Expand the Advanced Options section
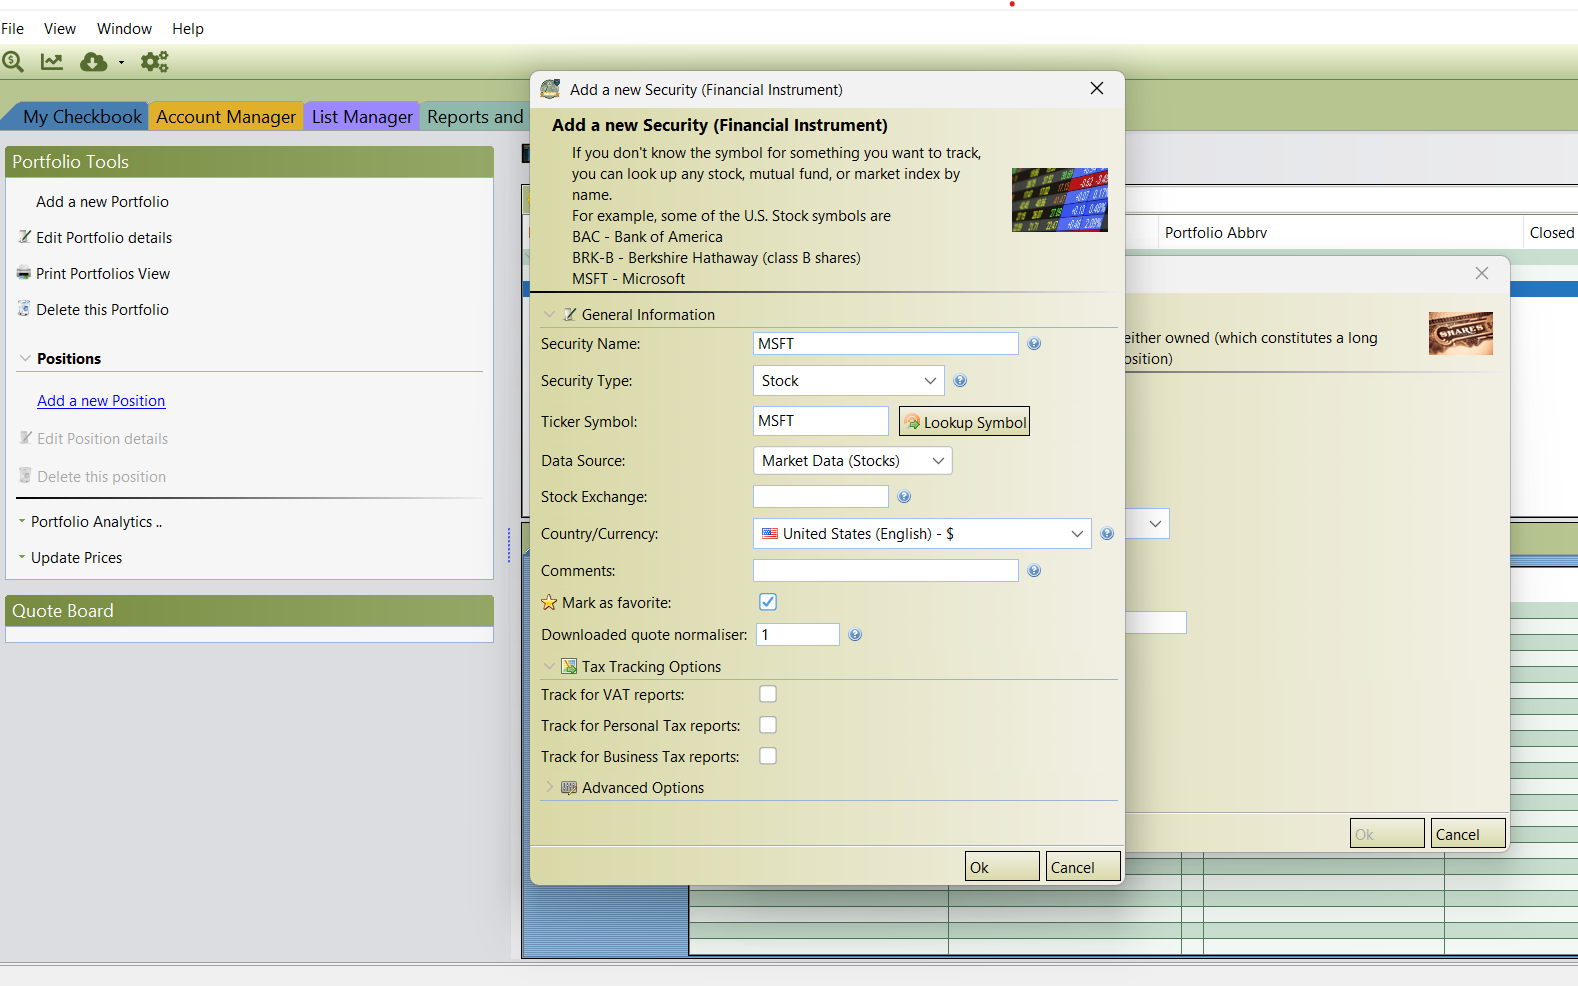 tap(549, 787)
